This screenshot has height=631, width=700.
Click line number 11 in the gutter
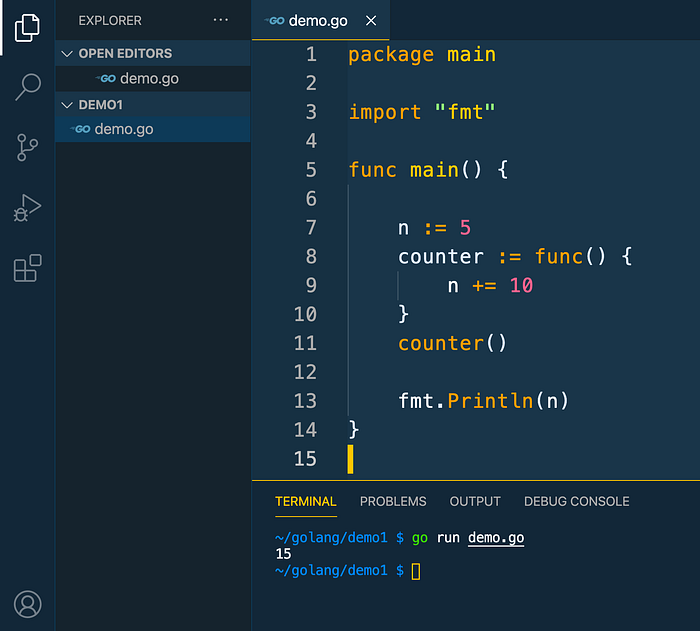305,343
